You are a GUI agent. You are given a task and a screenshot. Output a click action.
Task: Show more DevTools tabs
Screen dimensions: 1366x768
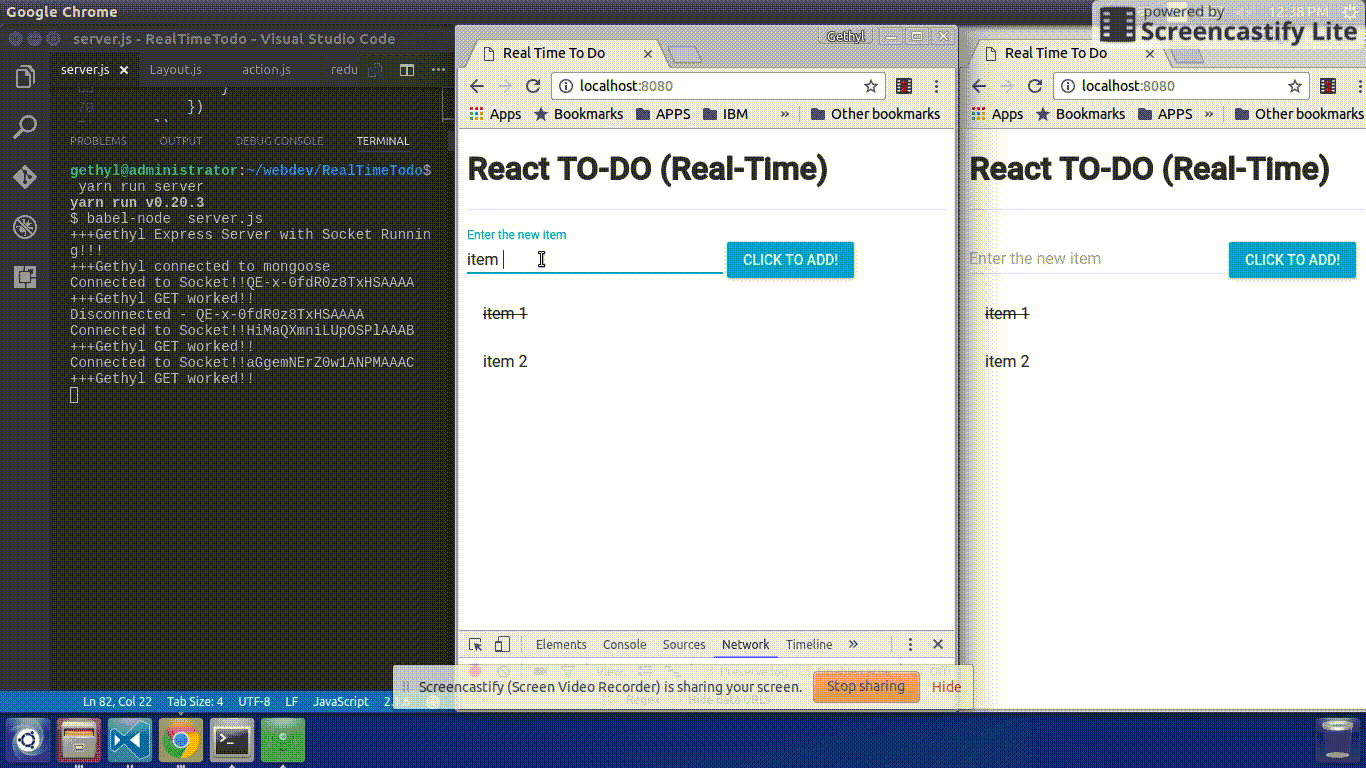[x=853, y=645]
